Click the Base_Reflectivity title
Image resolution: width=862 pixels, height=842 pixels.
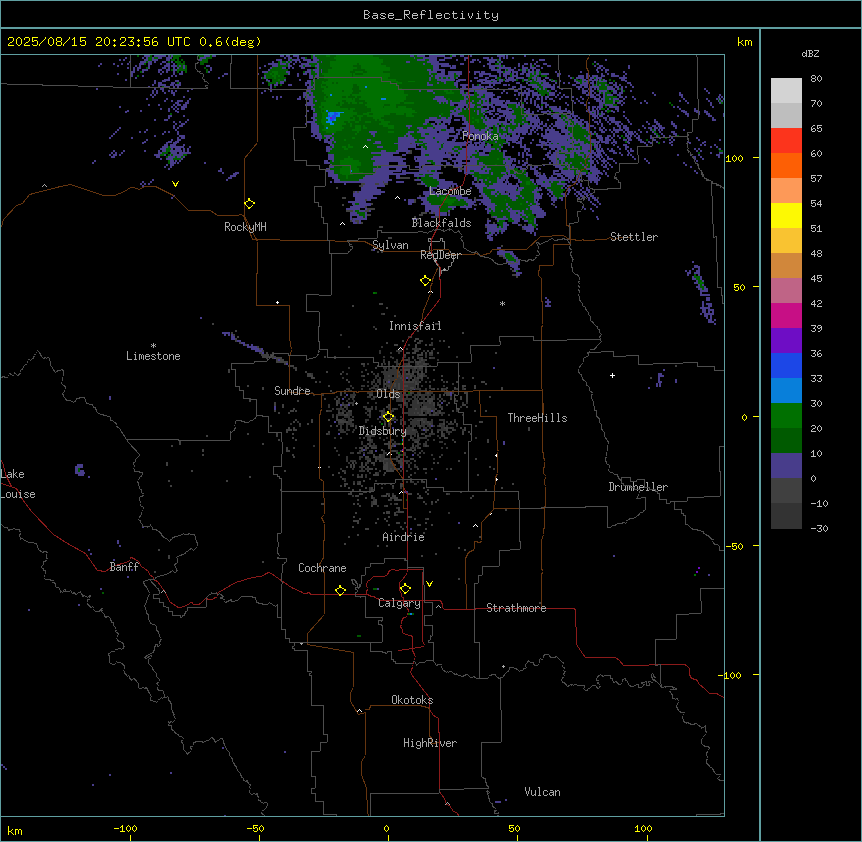tap(431, 15)
